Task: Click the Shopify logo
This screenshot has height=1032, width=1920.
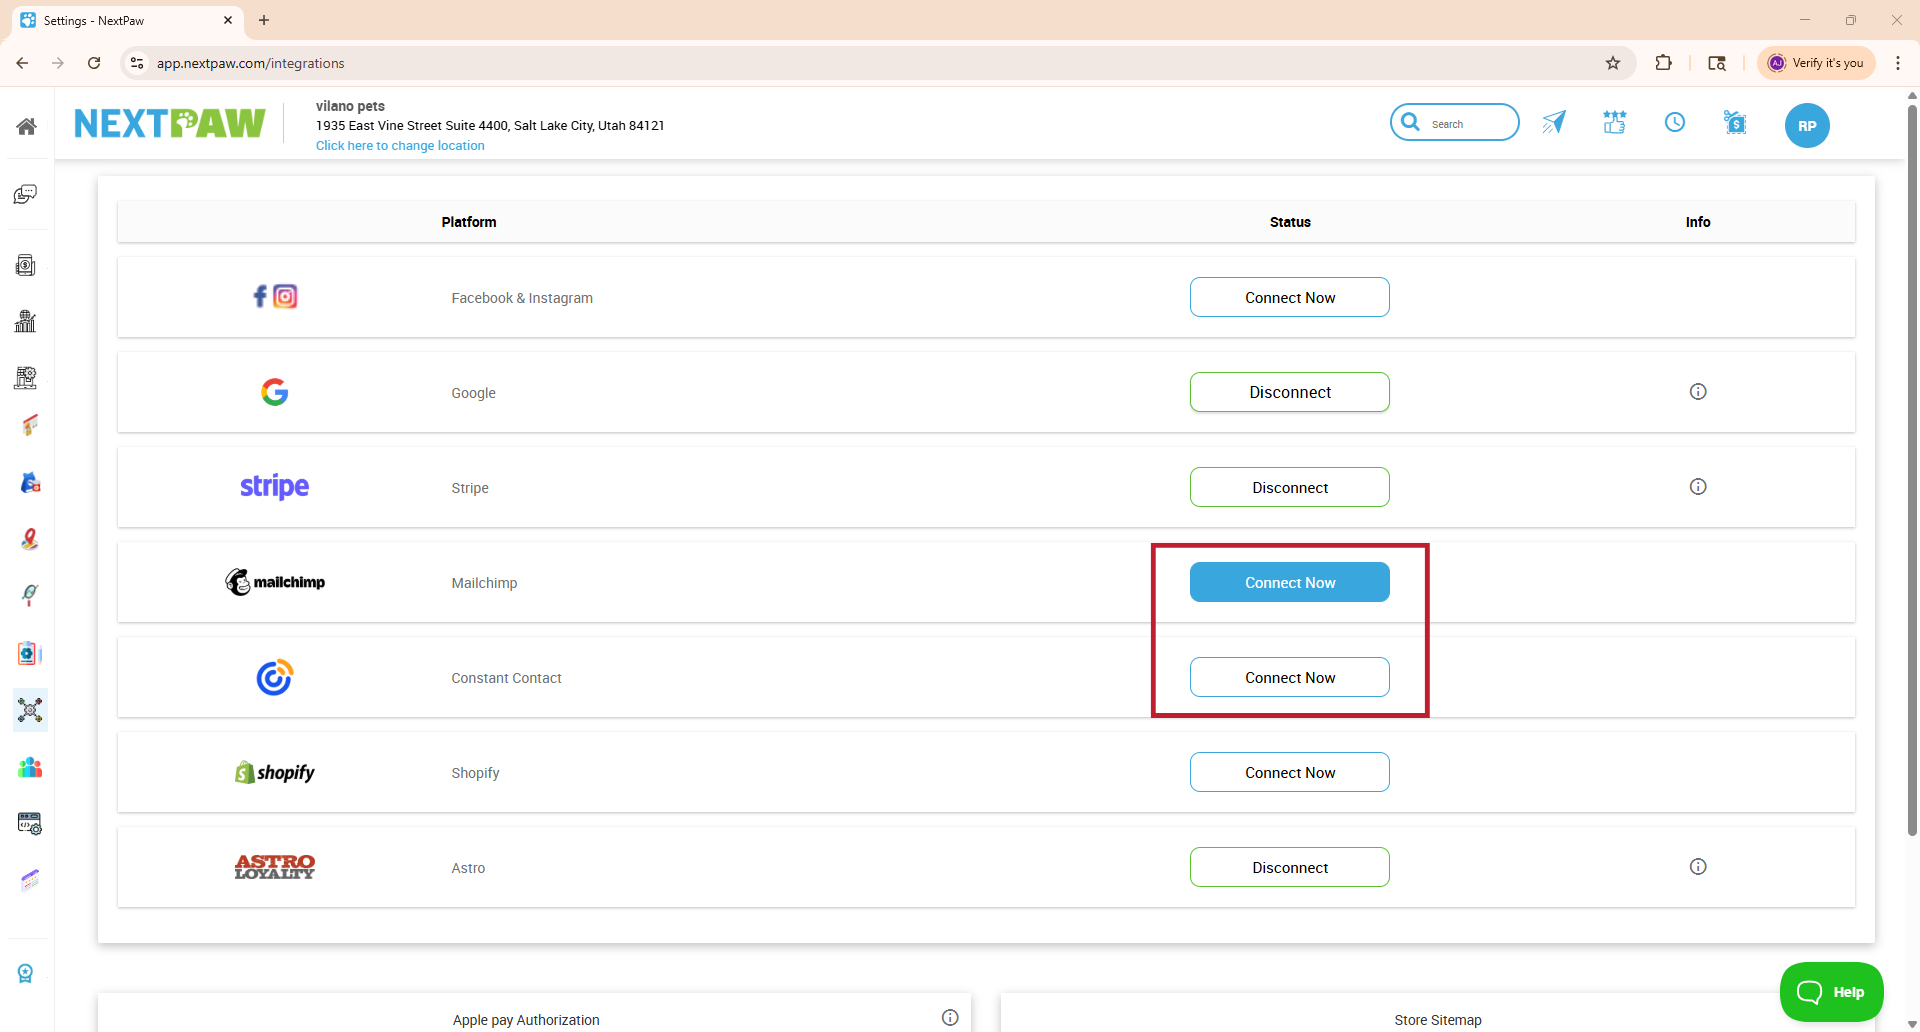Action: pyautogui.click(x=275, y=772)
